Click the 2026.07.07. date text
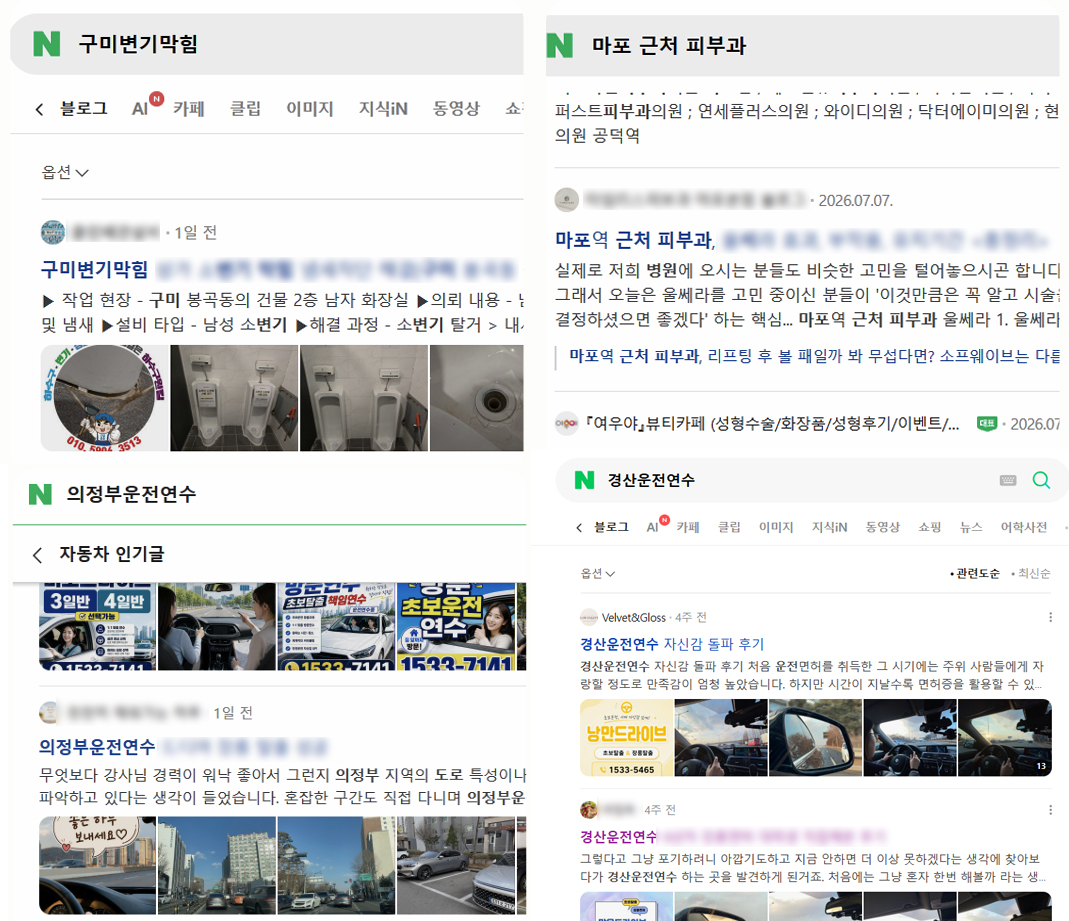Image resolution: width=1069 pixels, height=921 pixels. [x=856, y=200]
